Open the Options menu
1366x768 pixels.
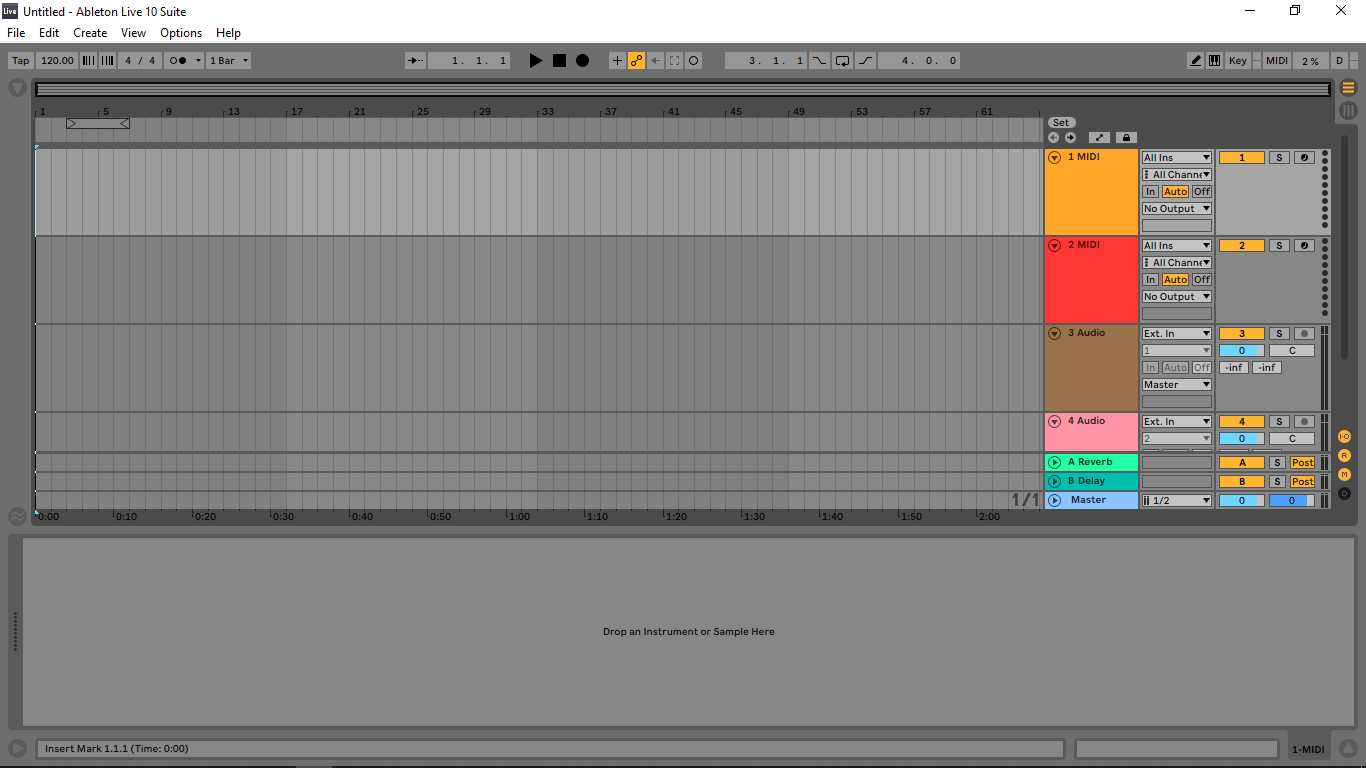181,33
